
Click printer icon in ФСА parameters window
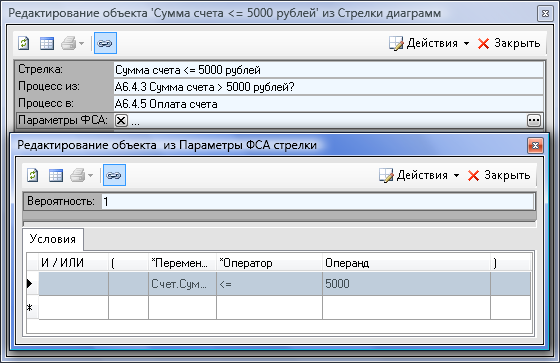pyautogui.click(x=78, y=175)
